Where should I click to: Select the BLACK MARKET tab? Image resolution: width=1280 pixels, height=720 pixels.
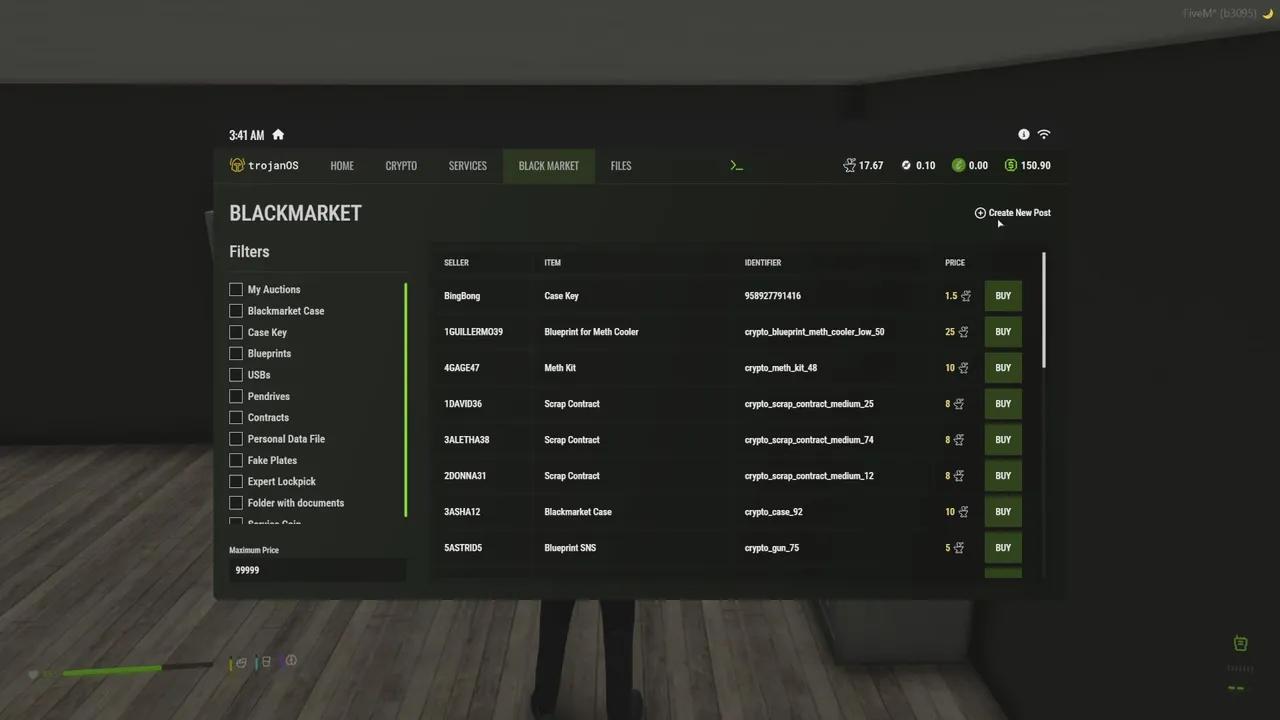coord(548,166)
